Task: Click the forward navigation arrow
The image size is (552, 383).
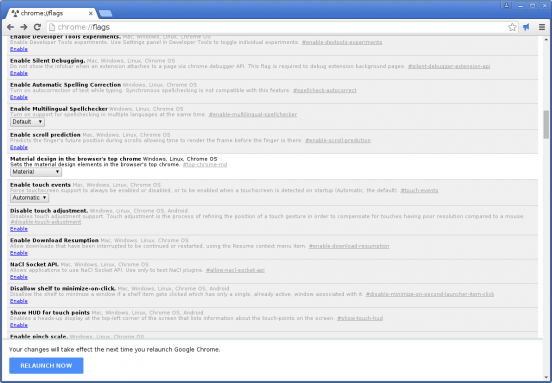Action: (x=24, y=27)
